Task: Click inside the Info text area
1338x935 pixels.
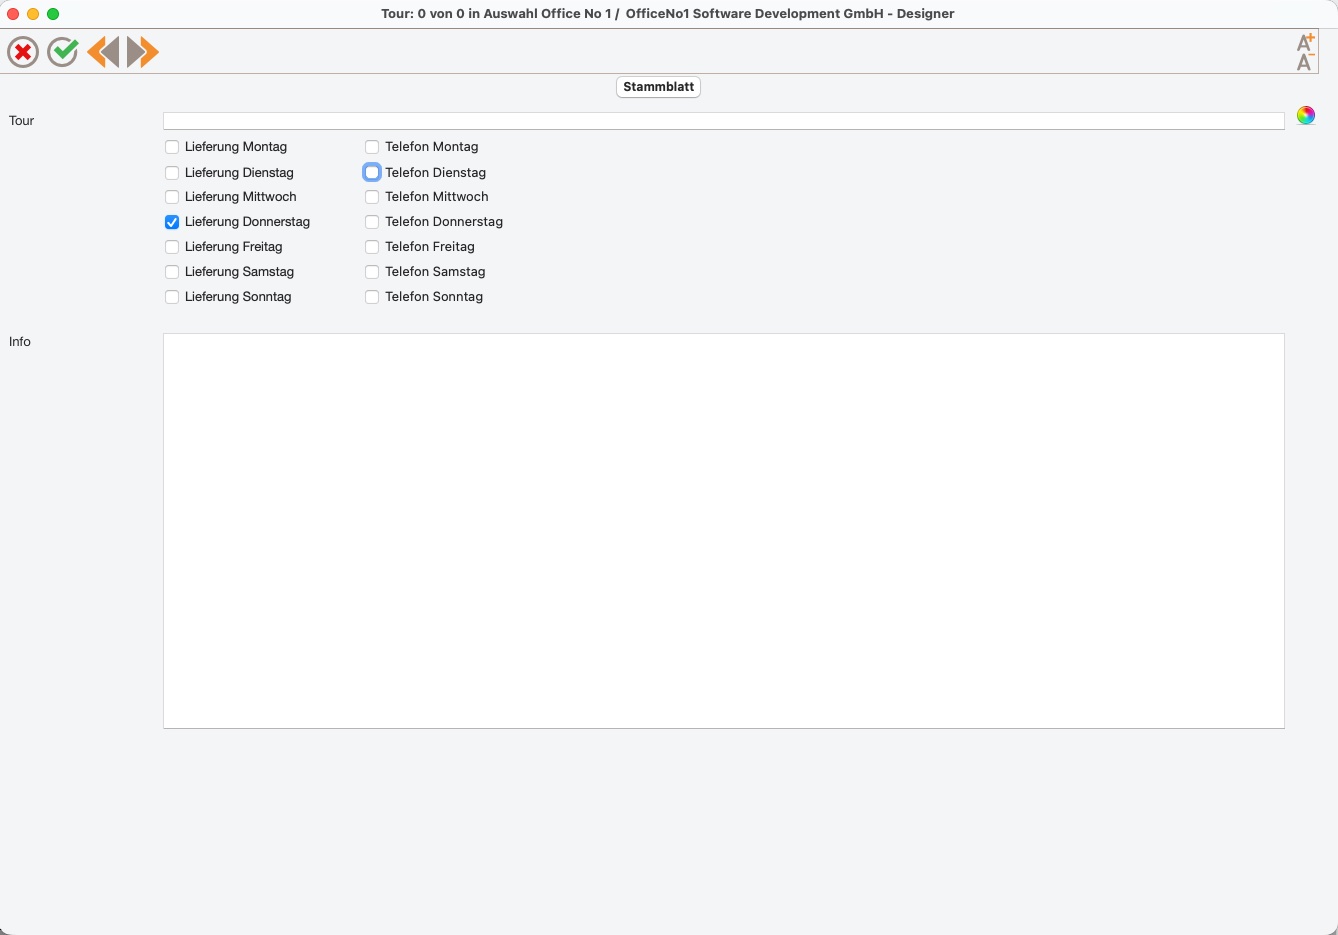Action: click(723, 531)
